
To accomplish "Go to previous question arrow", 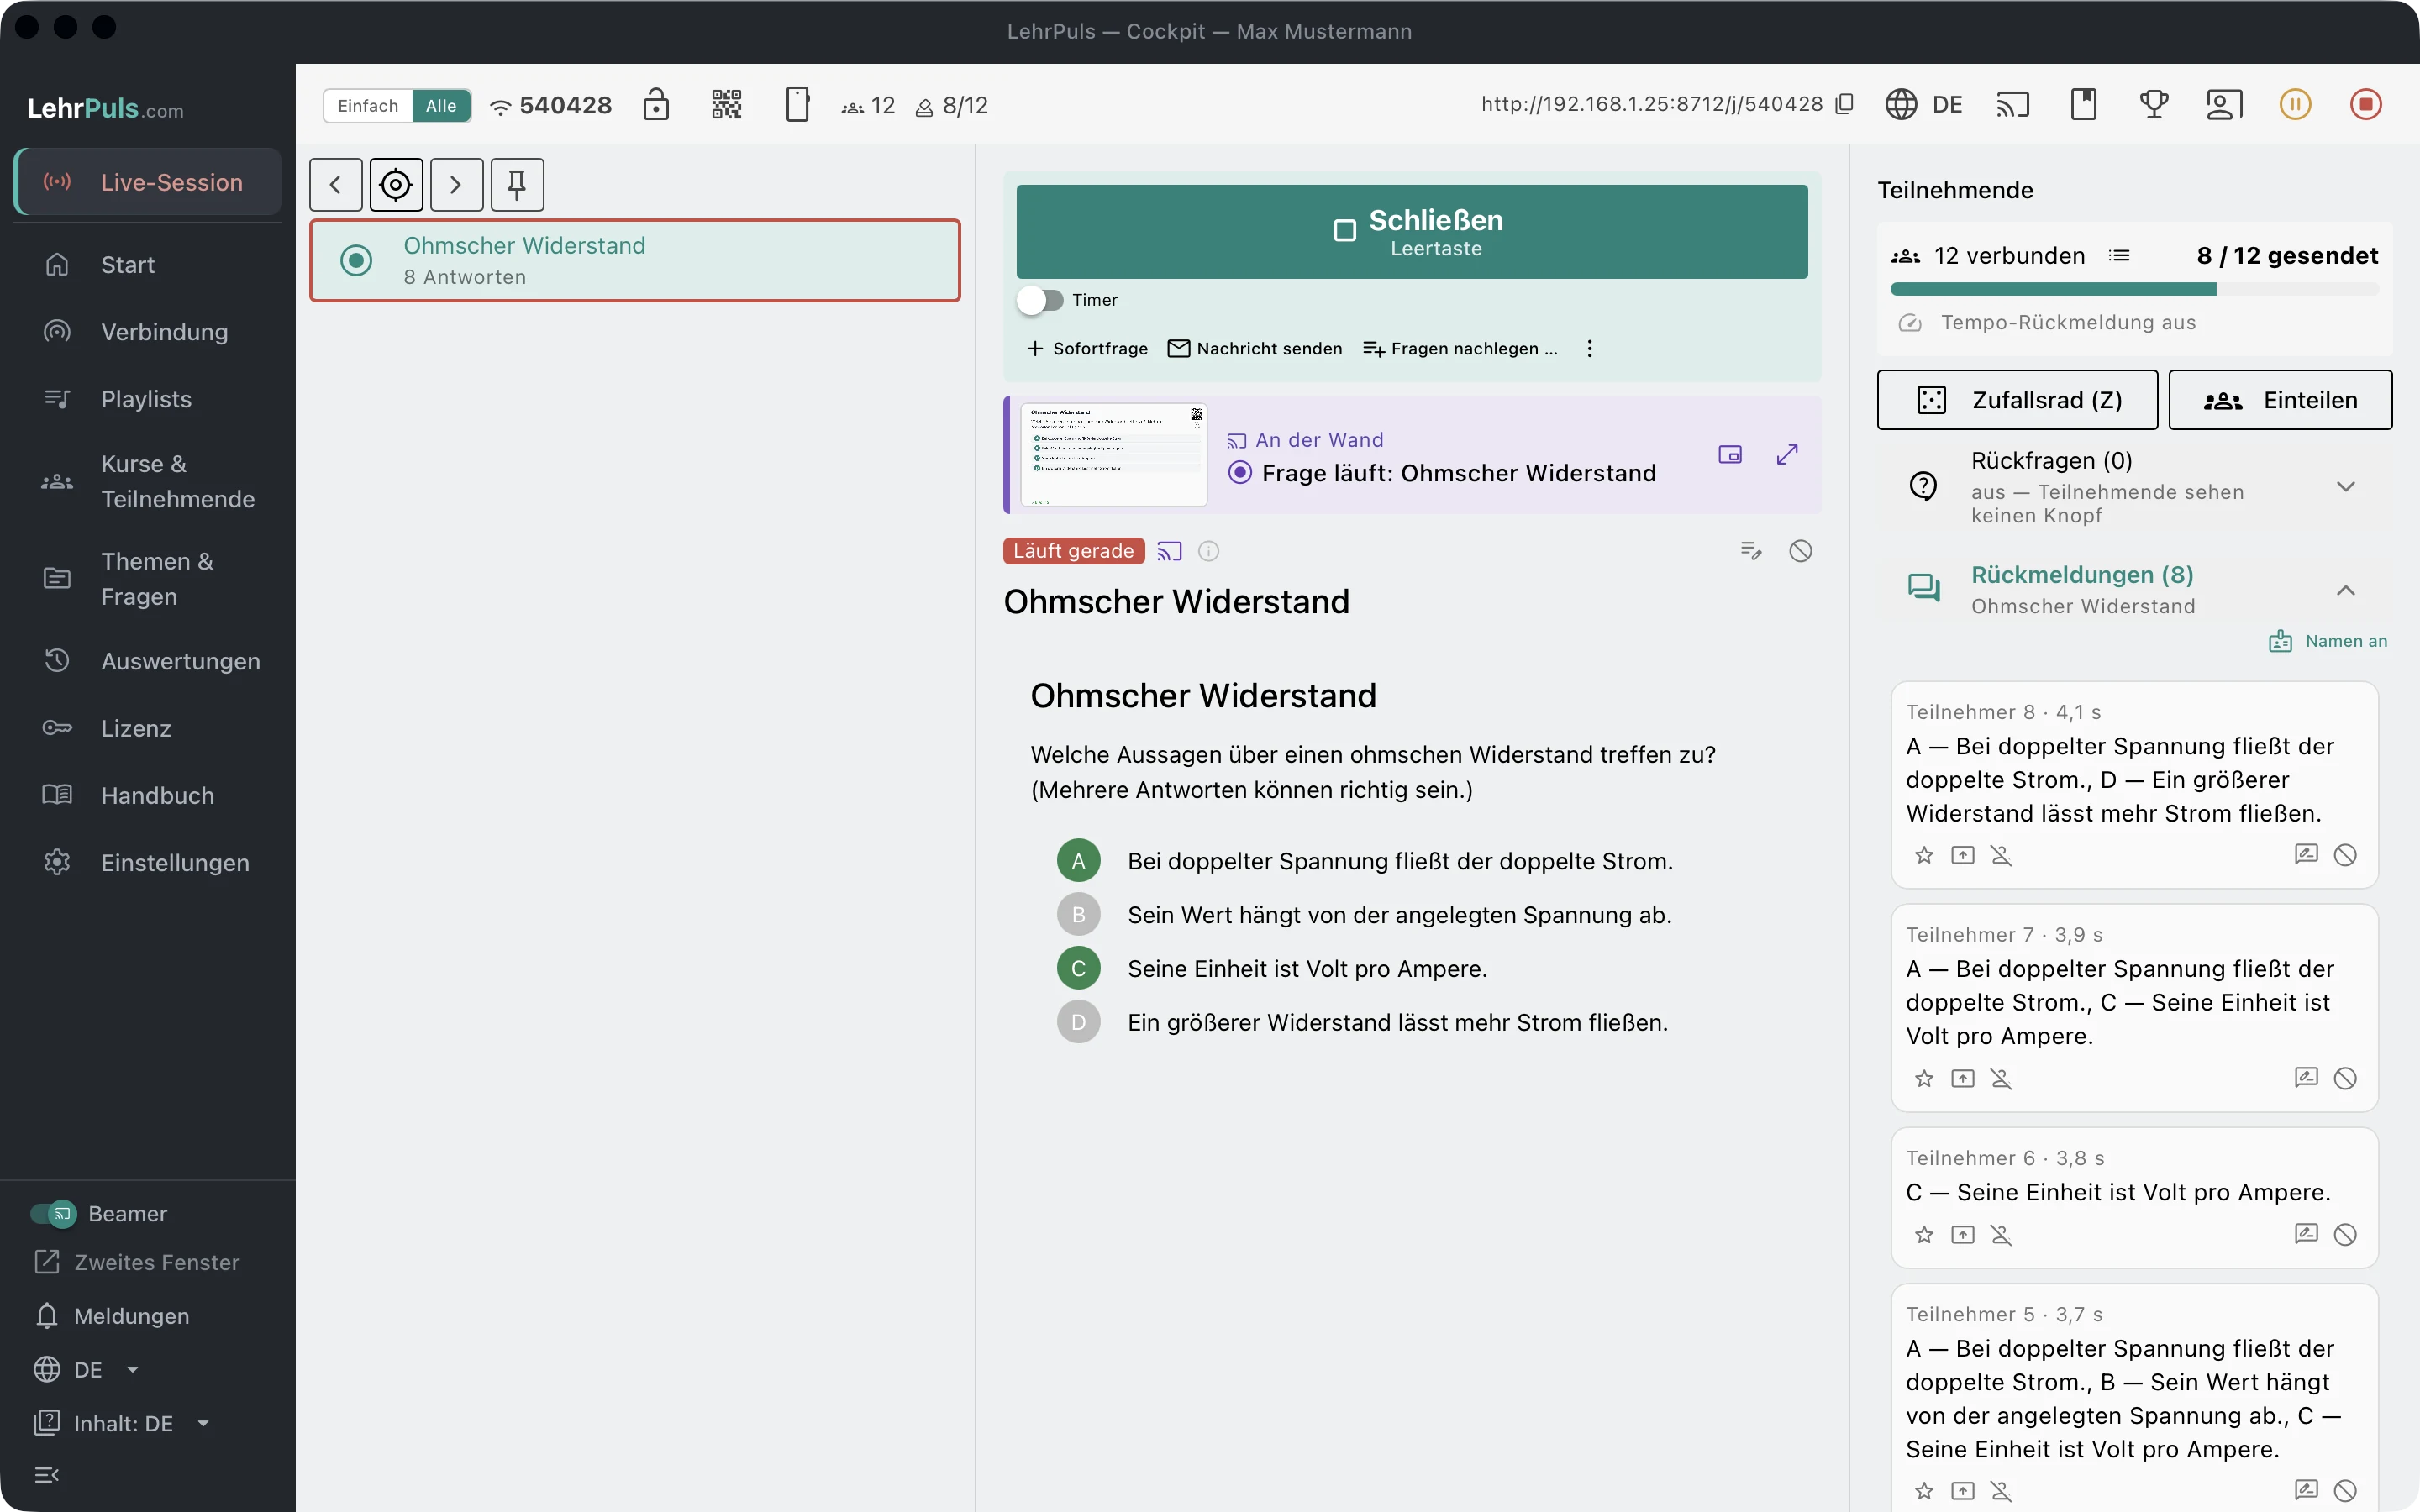I will click(336, 185).
